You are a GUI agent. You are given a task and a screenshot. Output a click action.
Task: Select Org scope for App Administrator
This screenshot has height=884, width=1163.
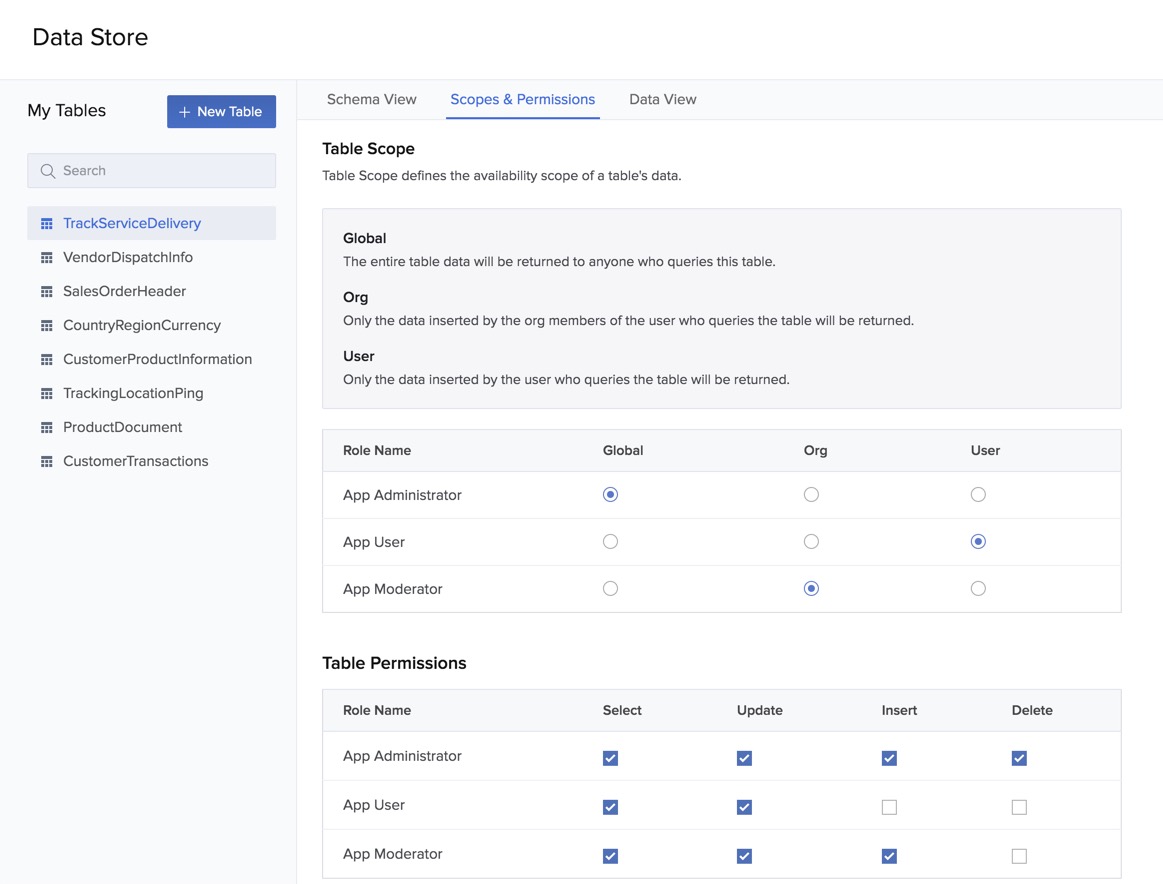coord(811,494)
